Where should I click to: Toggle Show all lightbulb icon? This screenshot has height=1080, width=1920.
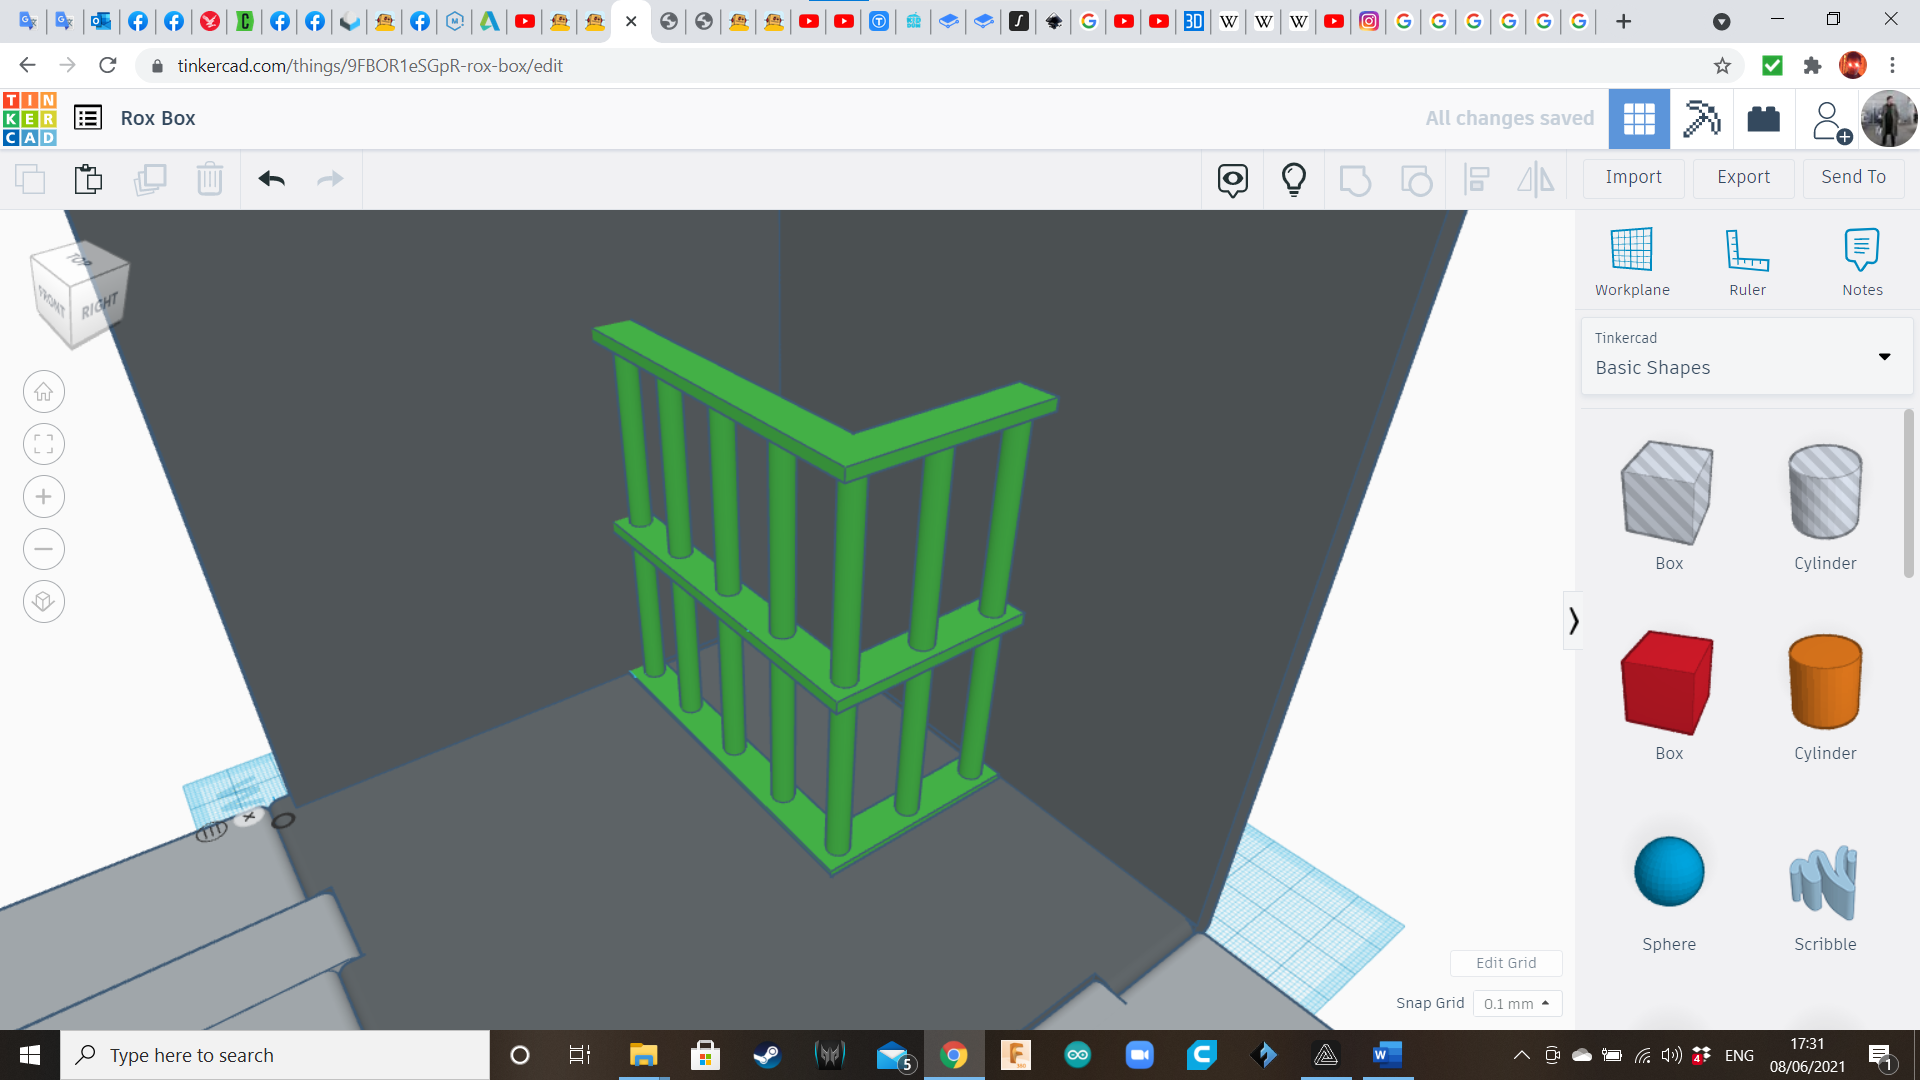coord(1293,179)
